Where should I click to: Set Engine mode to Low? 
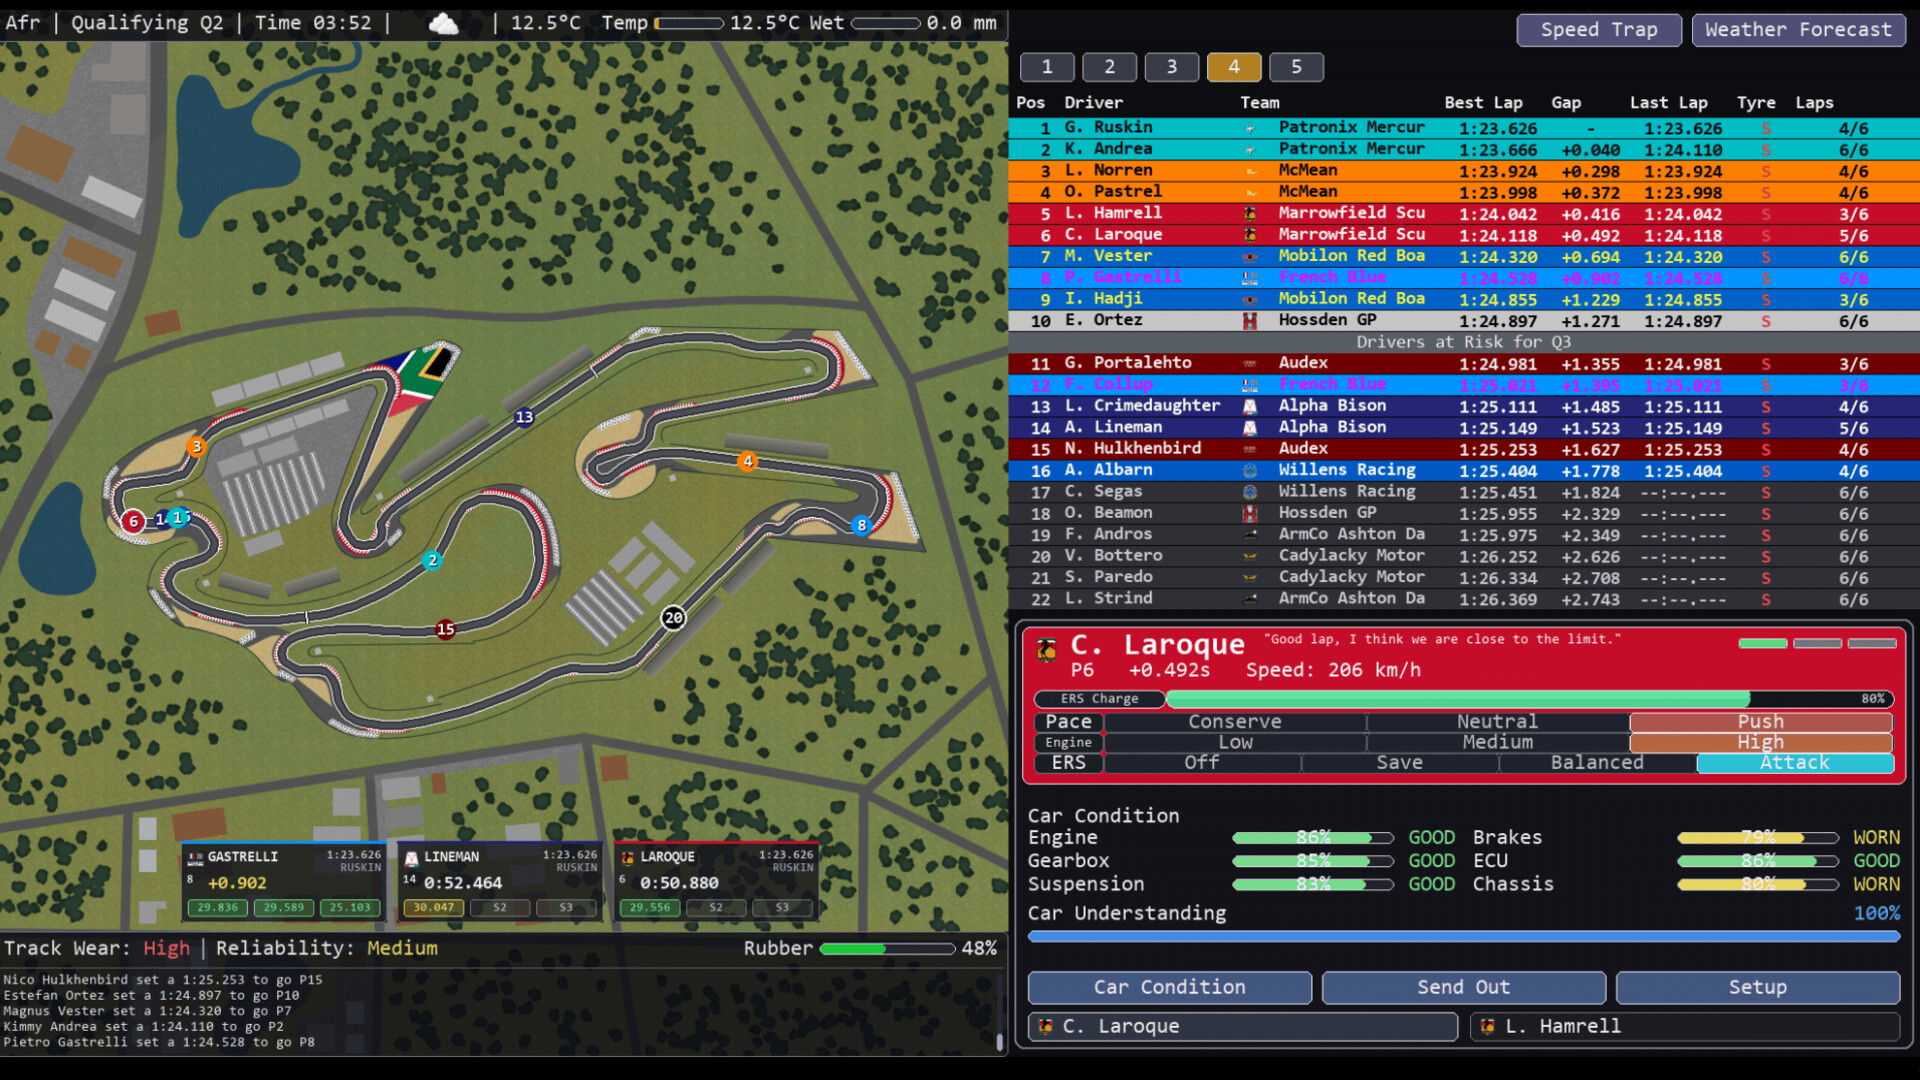(x=1235, y=743)
